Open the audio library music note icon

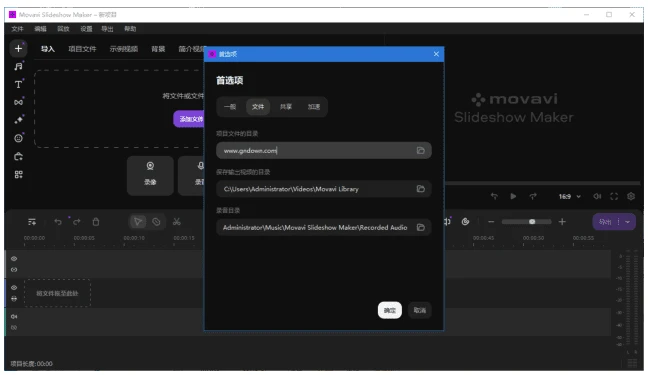coord(18,67)
